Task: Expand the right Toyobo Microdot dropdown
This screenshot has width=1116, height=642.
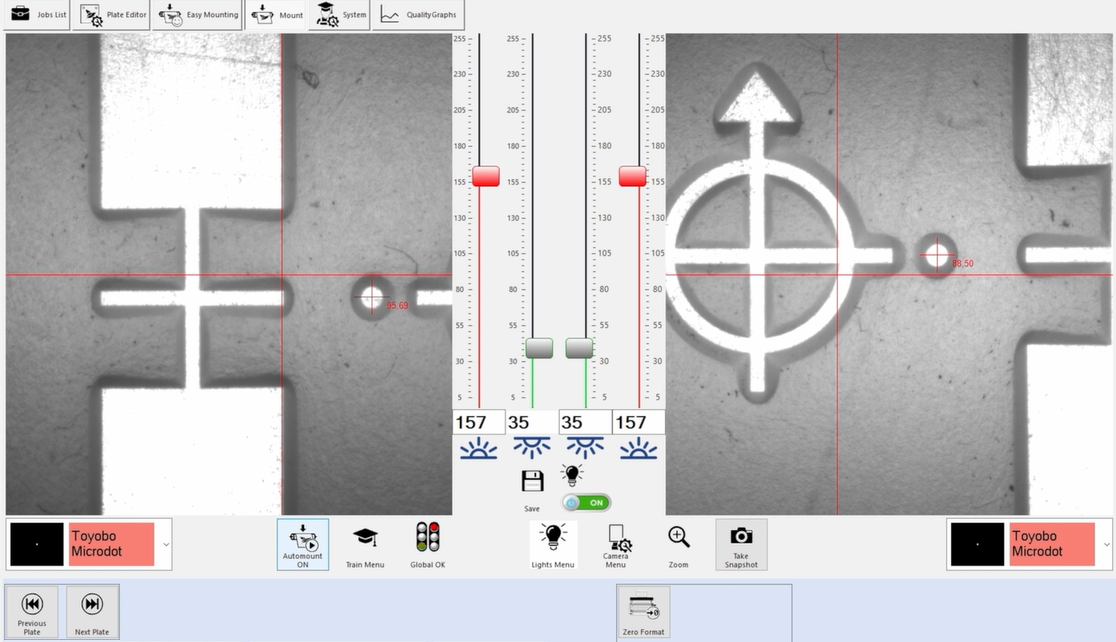Action: [x=1105, y=544]
